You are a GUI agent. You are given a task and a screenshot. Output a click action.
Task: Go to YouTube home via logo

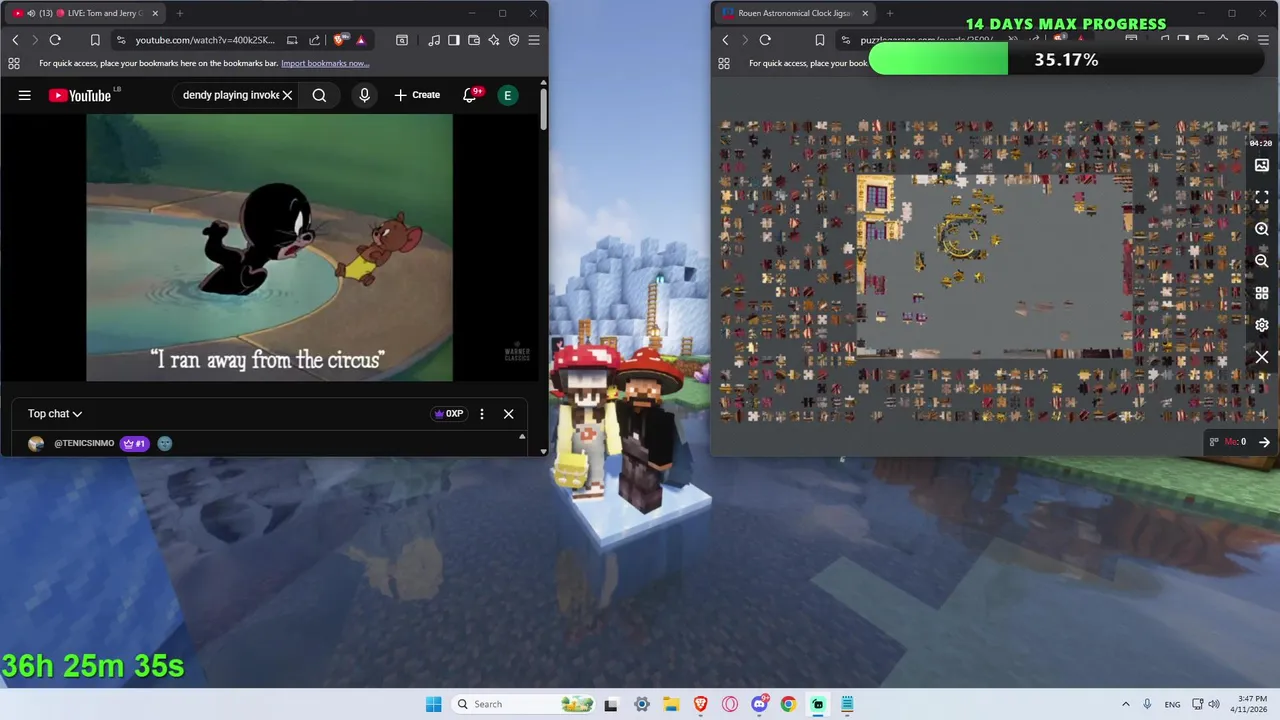pos(79,95)
